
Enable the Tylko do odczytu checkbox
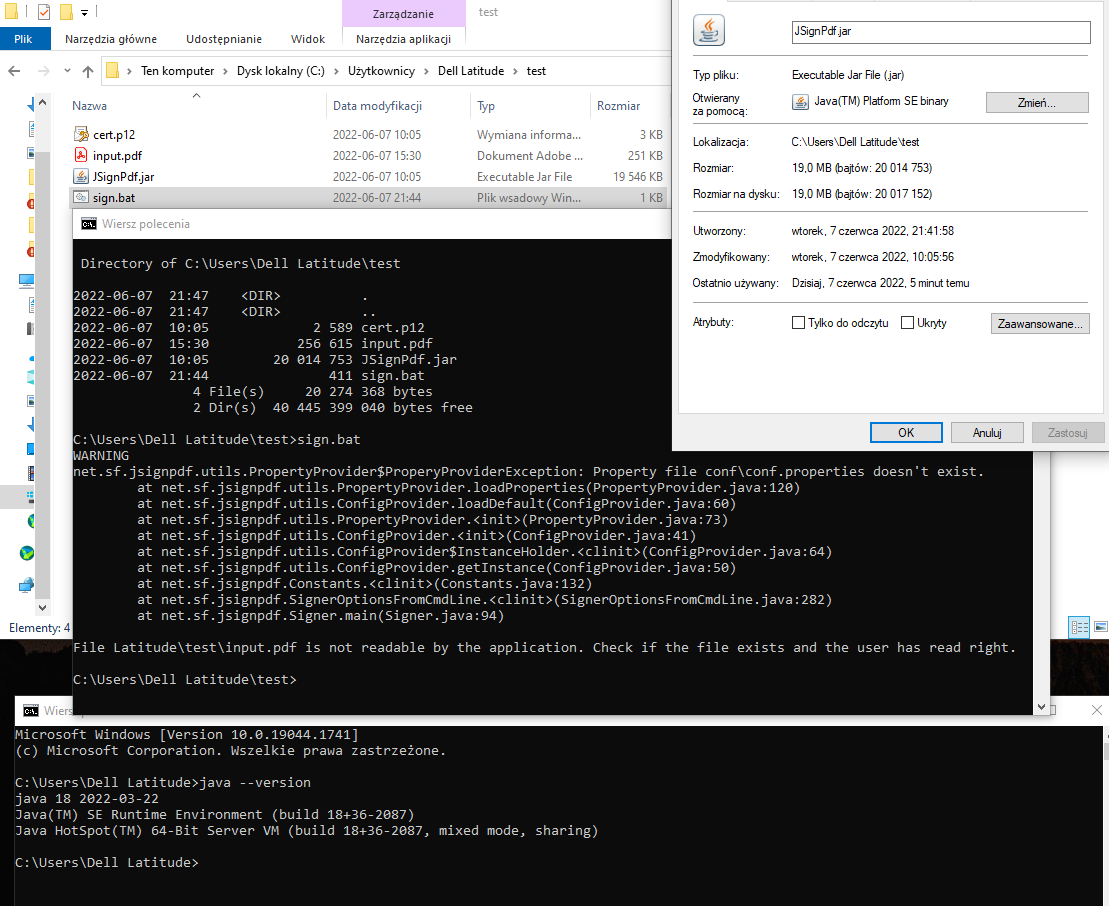click(798, 322)
